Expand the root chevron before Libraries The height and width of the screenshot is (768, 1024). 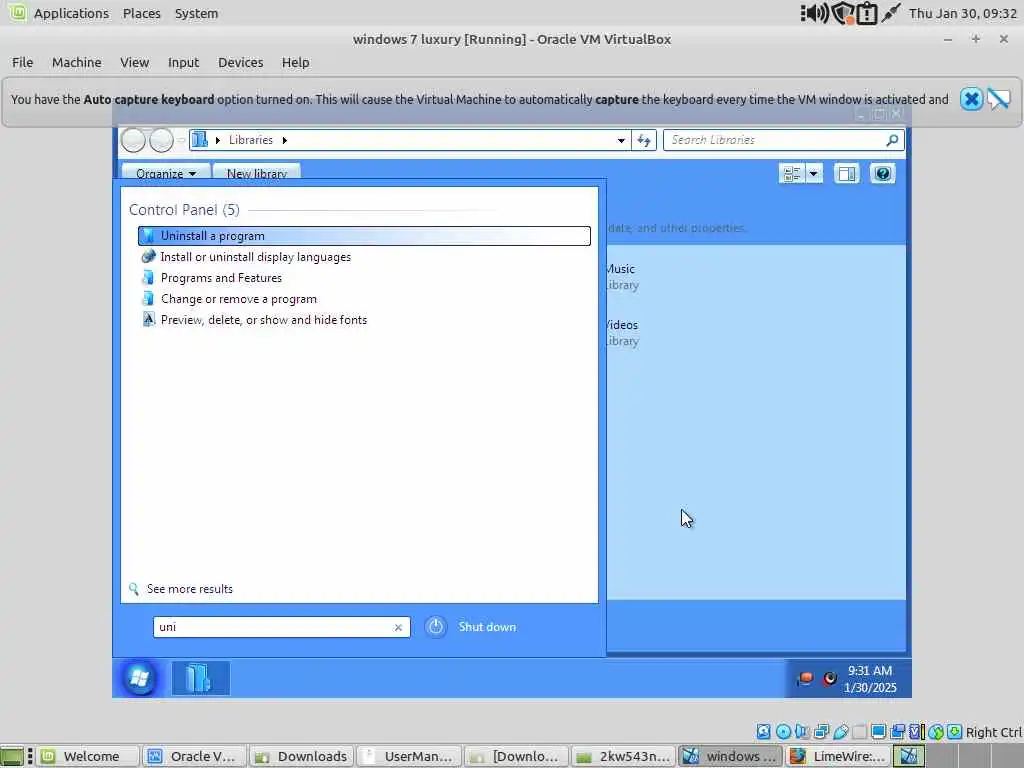click(x=217, y=140)
